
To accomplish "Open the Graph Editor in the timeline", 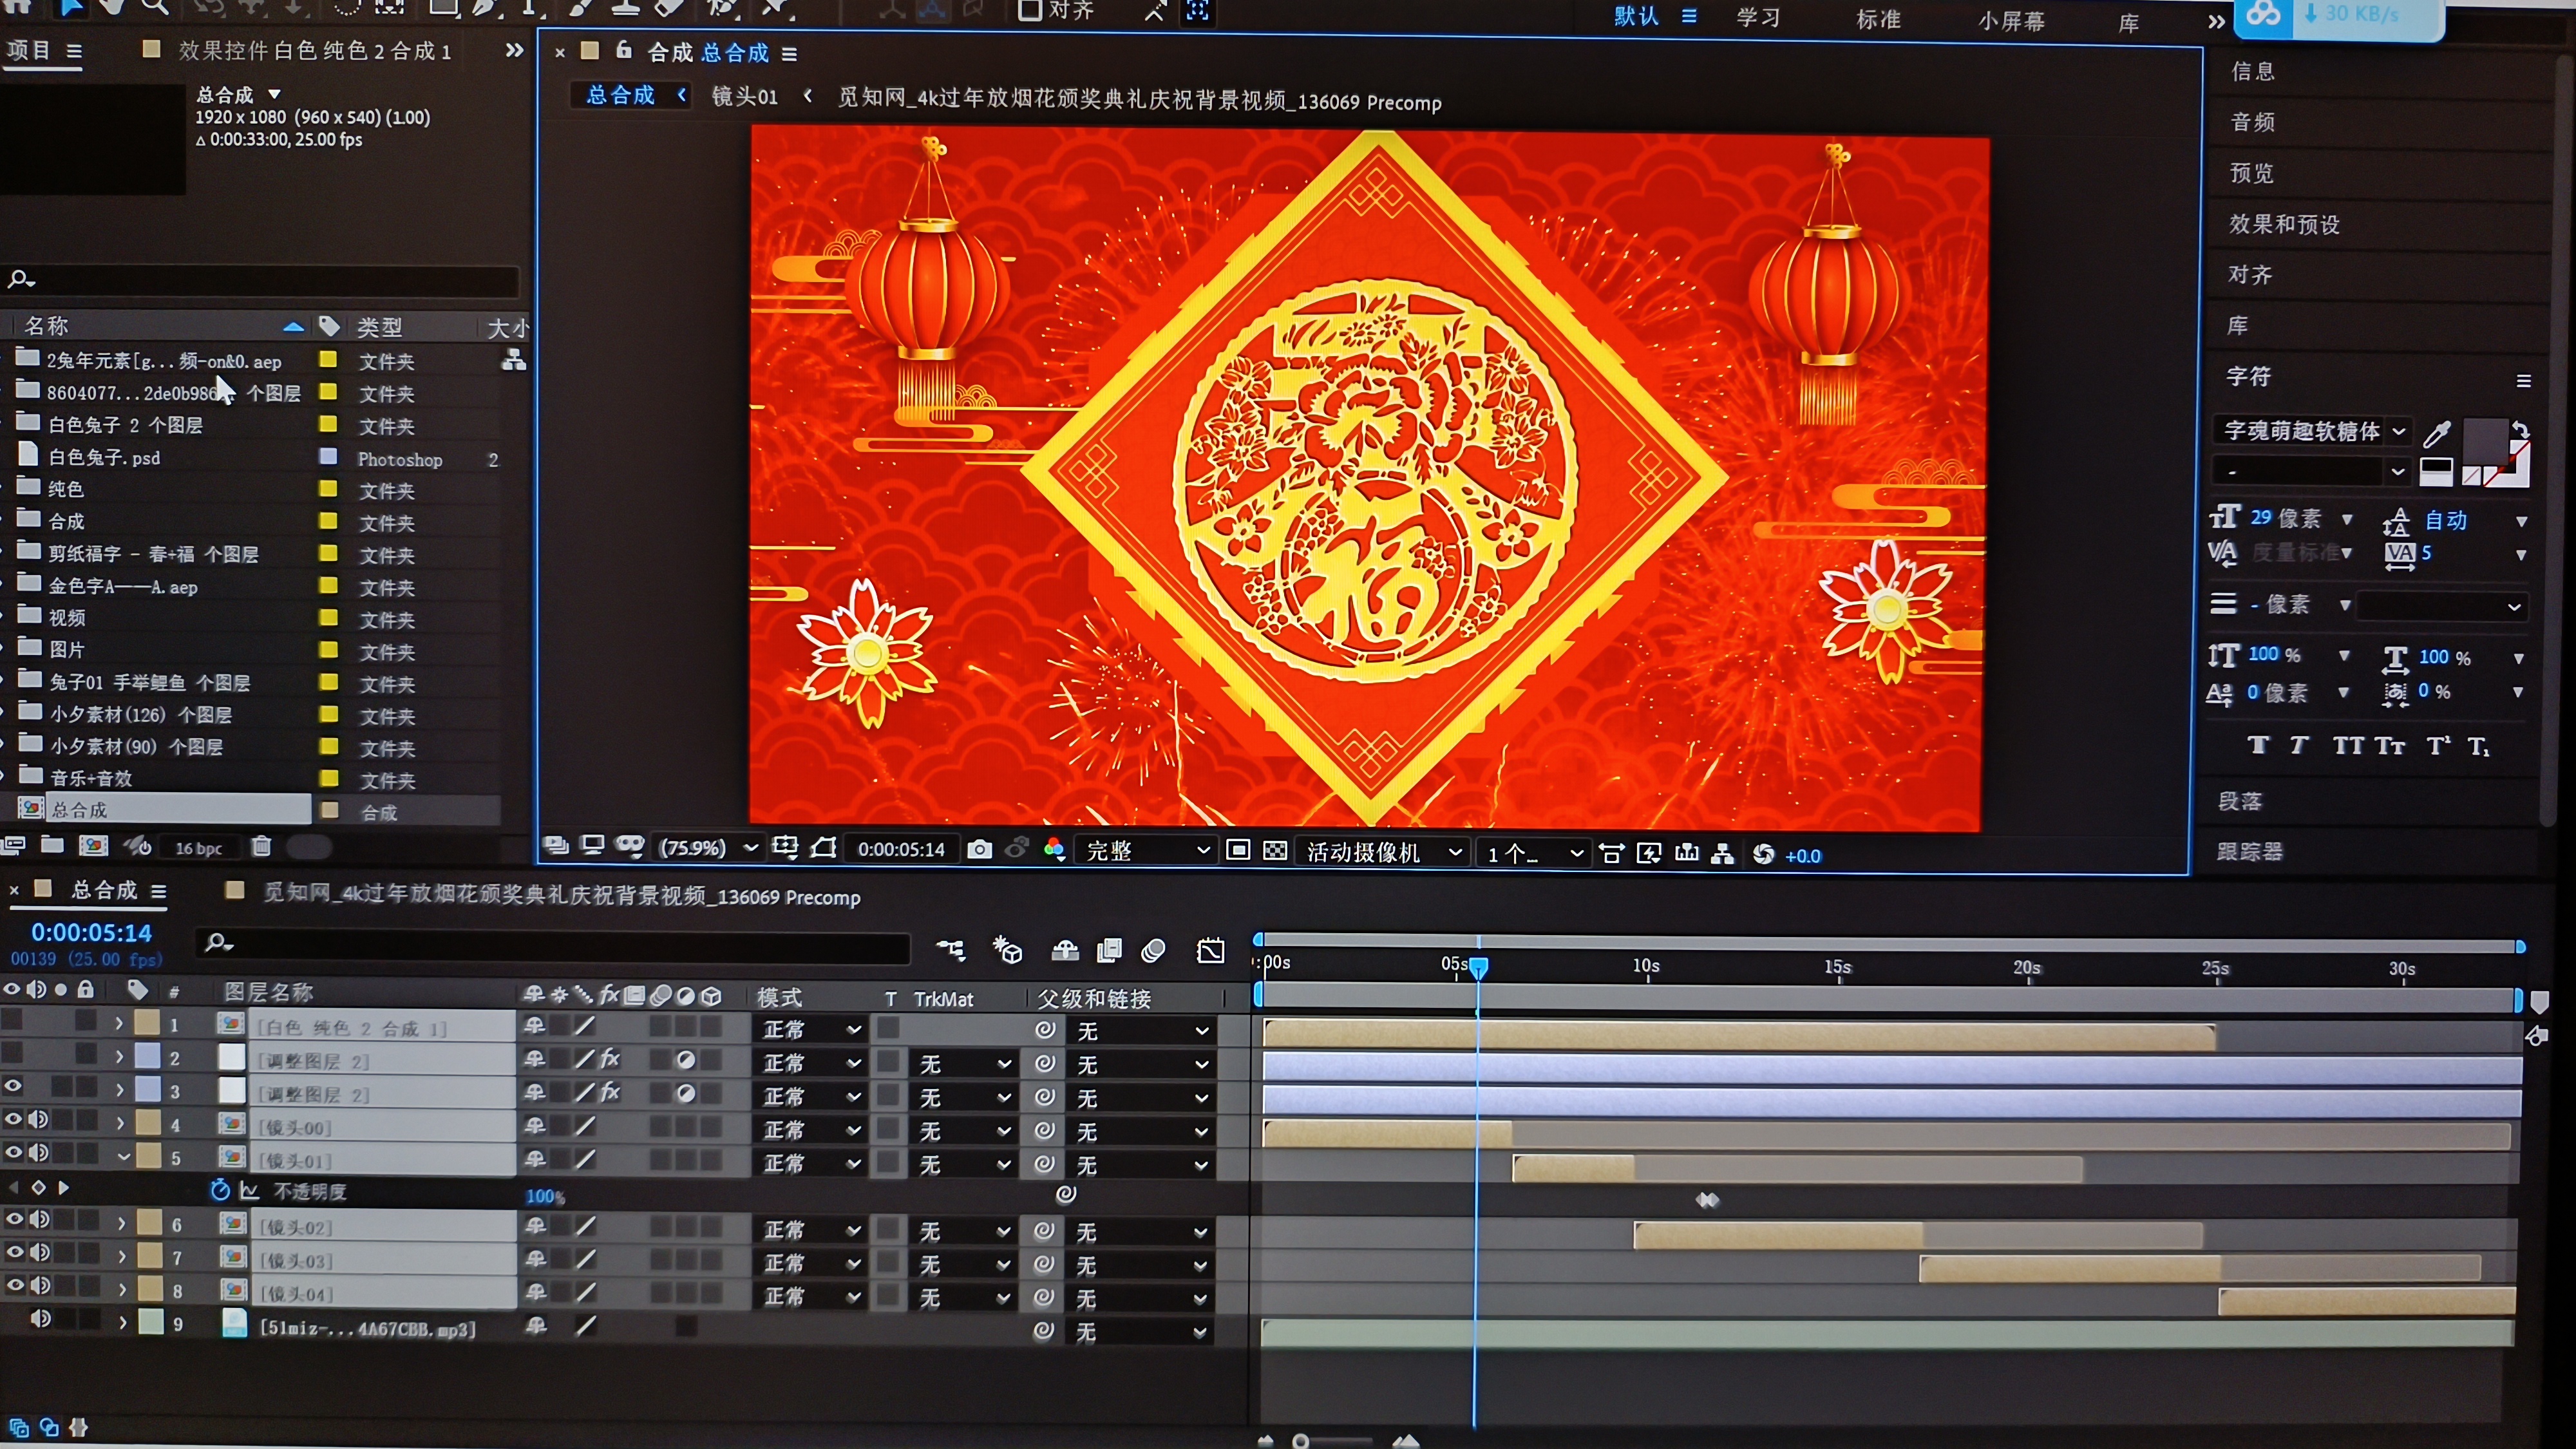I will (x=1210, y=950).
